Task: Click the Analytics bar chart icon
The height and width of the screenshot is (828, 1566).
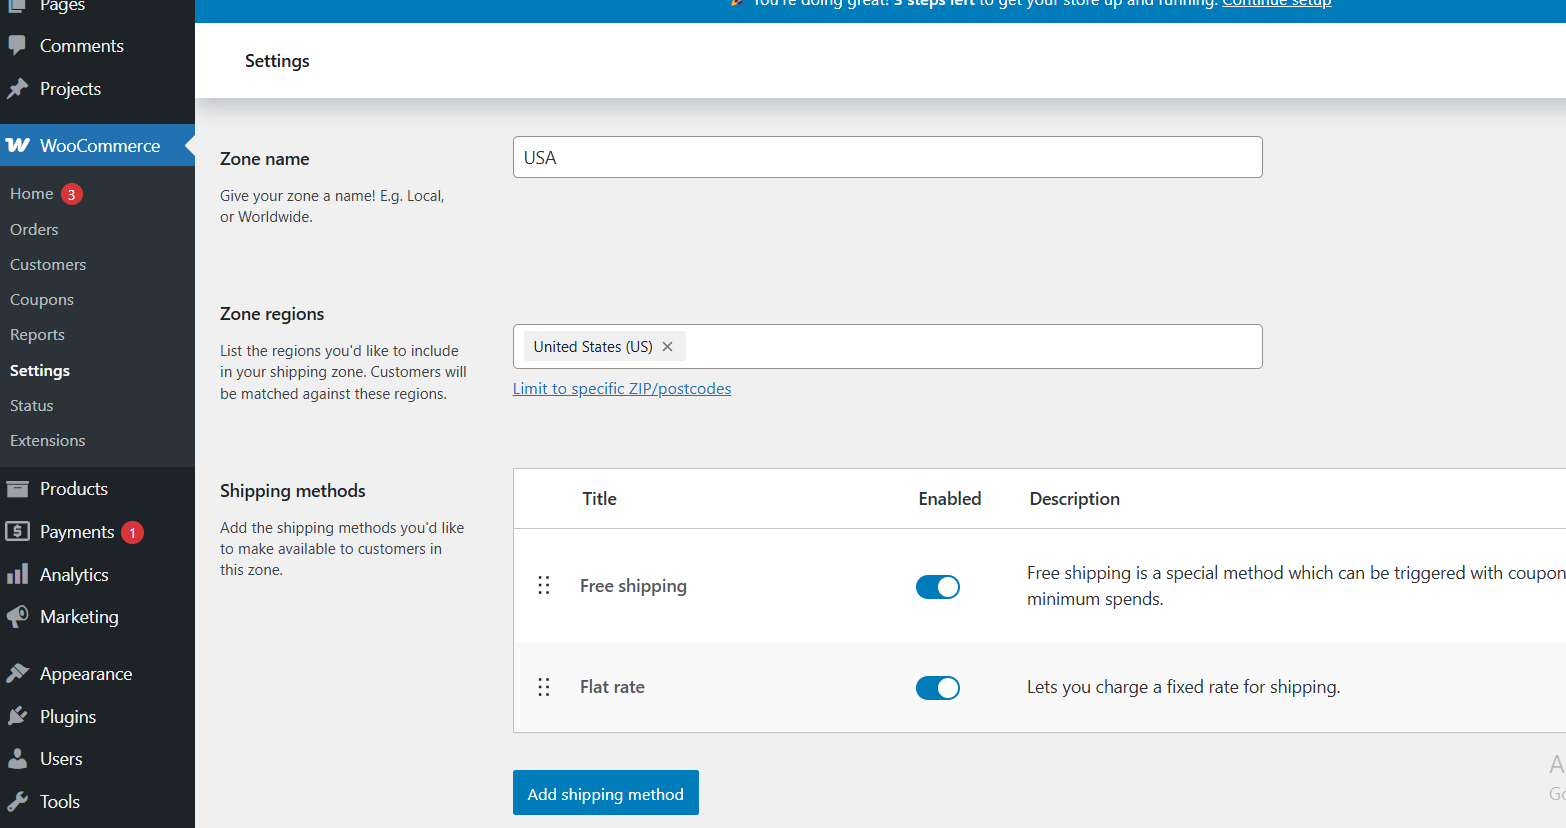Action: click(17, 574)
